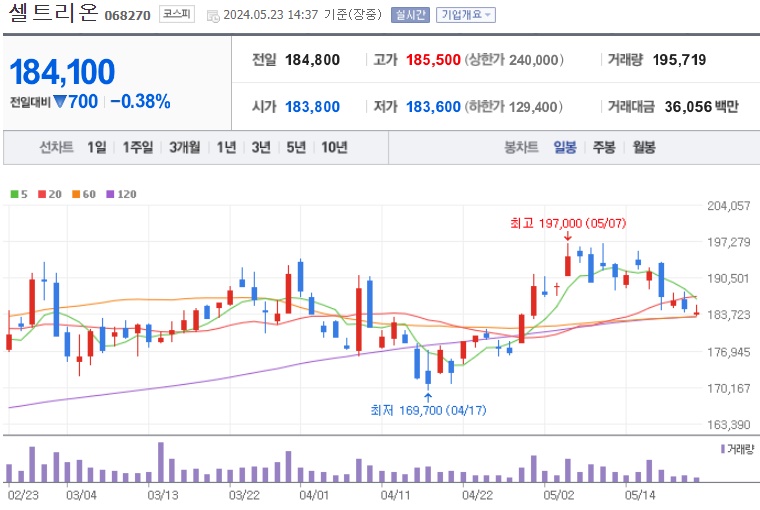
Task: Click the purple 120-day moving average swatch
Action: [x=110, y=194]
